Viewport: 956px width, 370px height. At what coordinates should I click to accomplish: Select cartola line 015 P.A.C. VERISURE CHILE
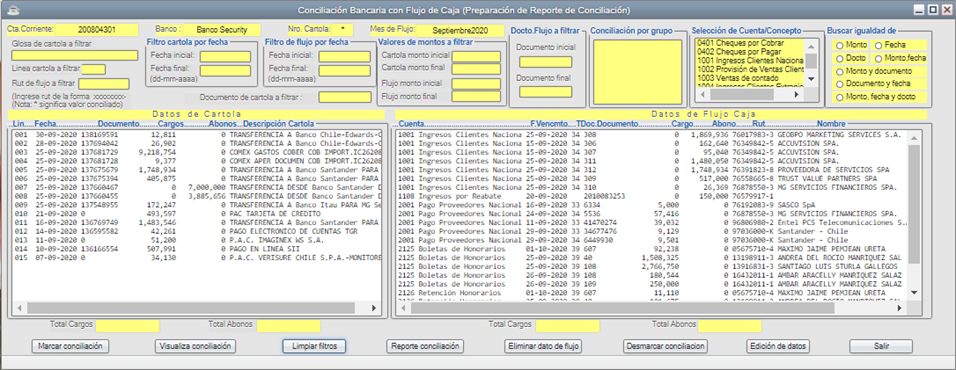pyautogui.click(x=198, y=258)
